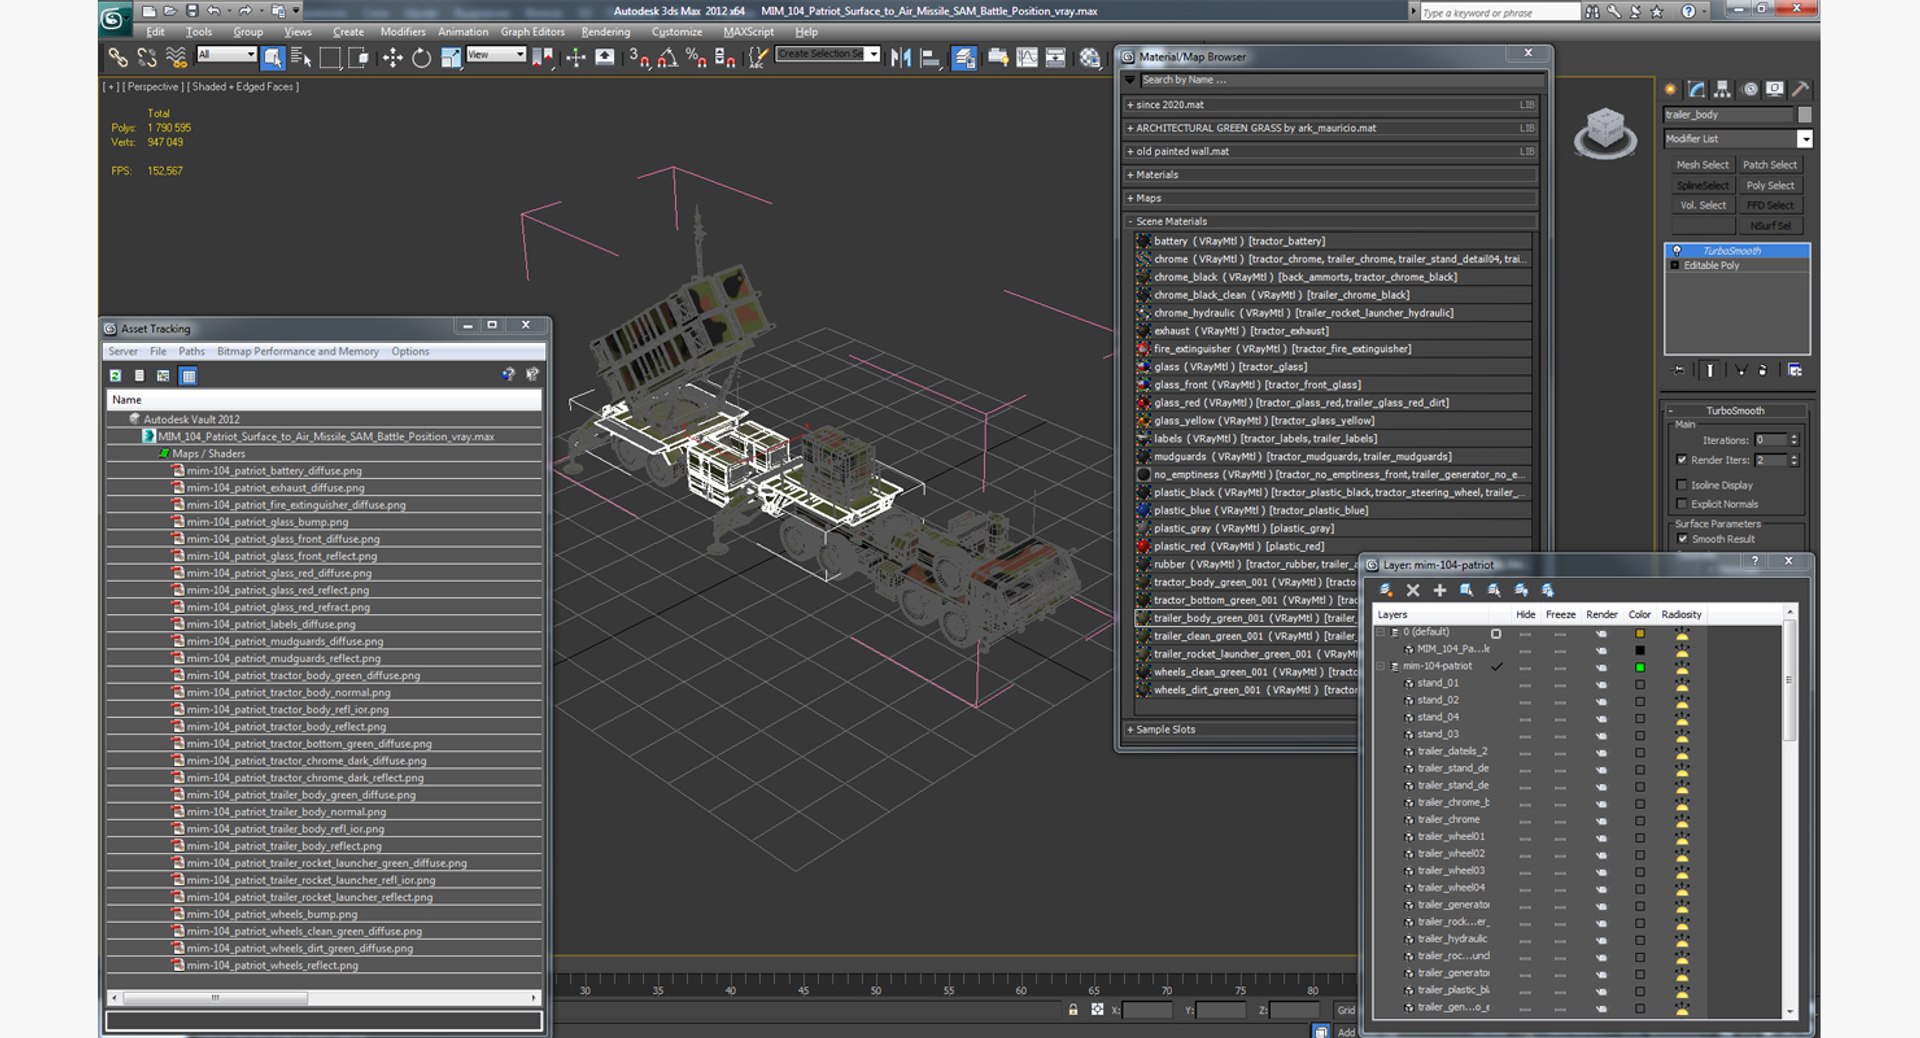Click Refresh icon in Asset Tracking
This screenshot has height=1038, width=1920.
[116, 376]
